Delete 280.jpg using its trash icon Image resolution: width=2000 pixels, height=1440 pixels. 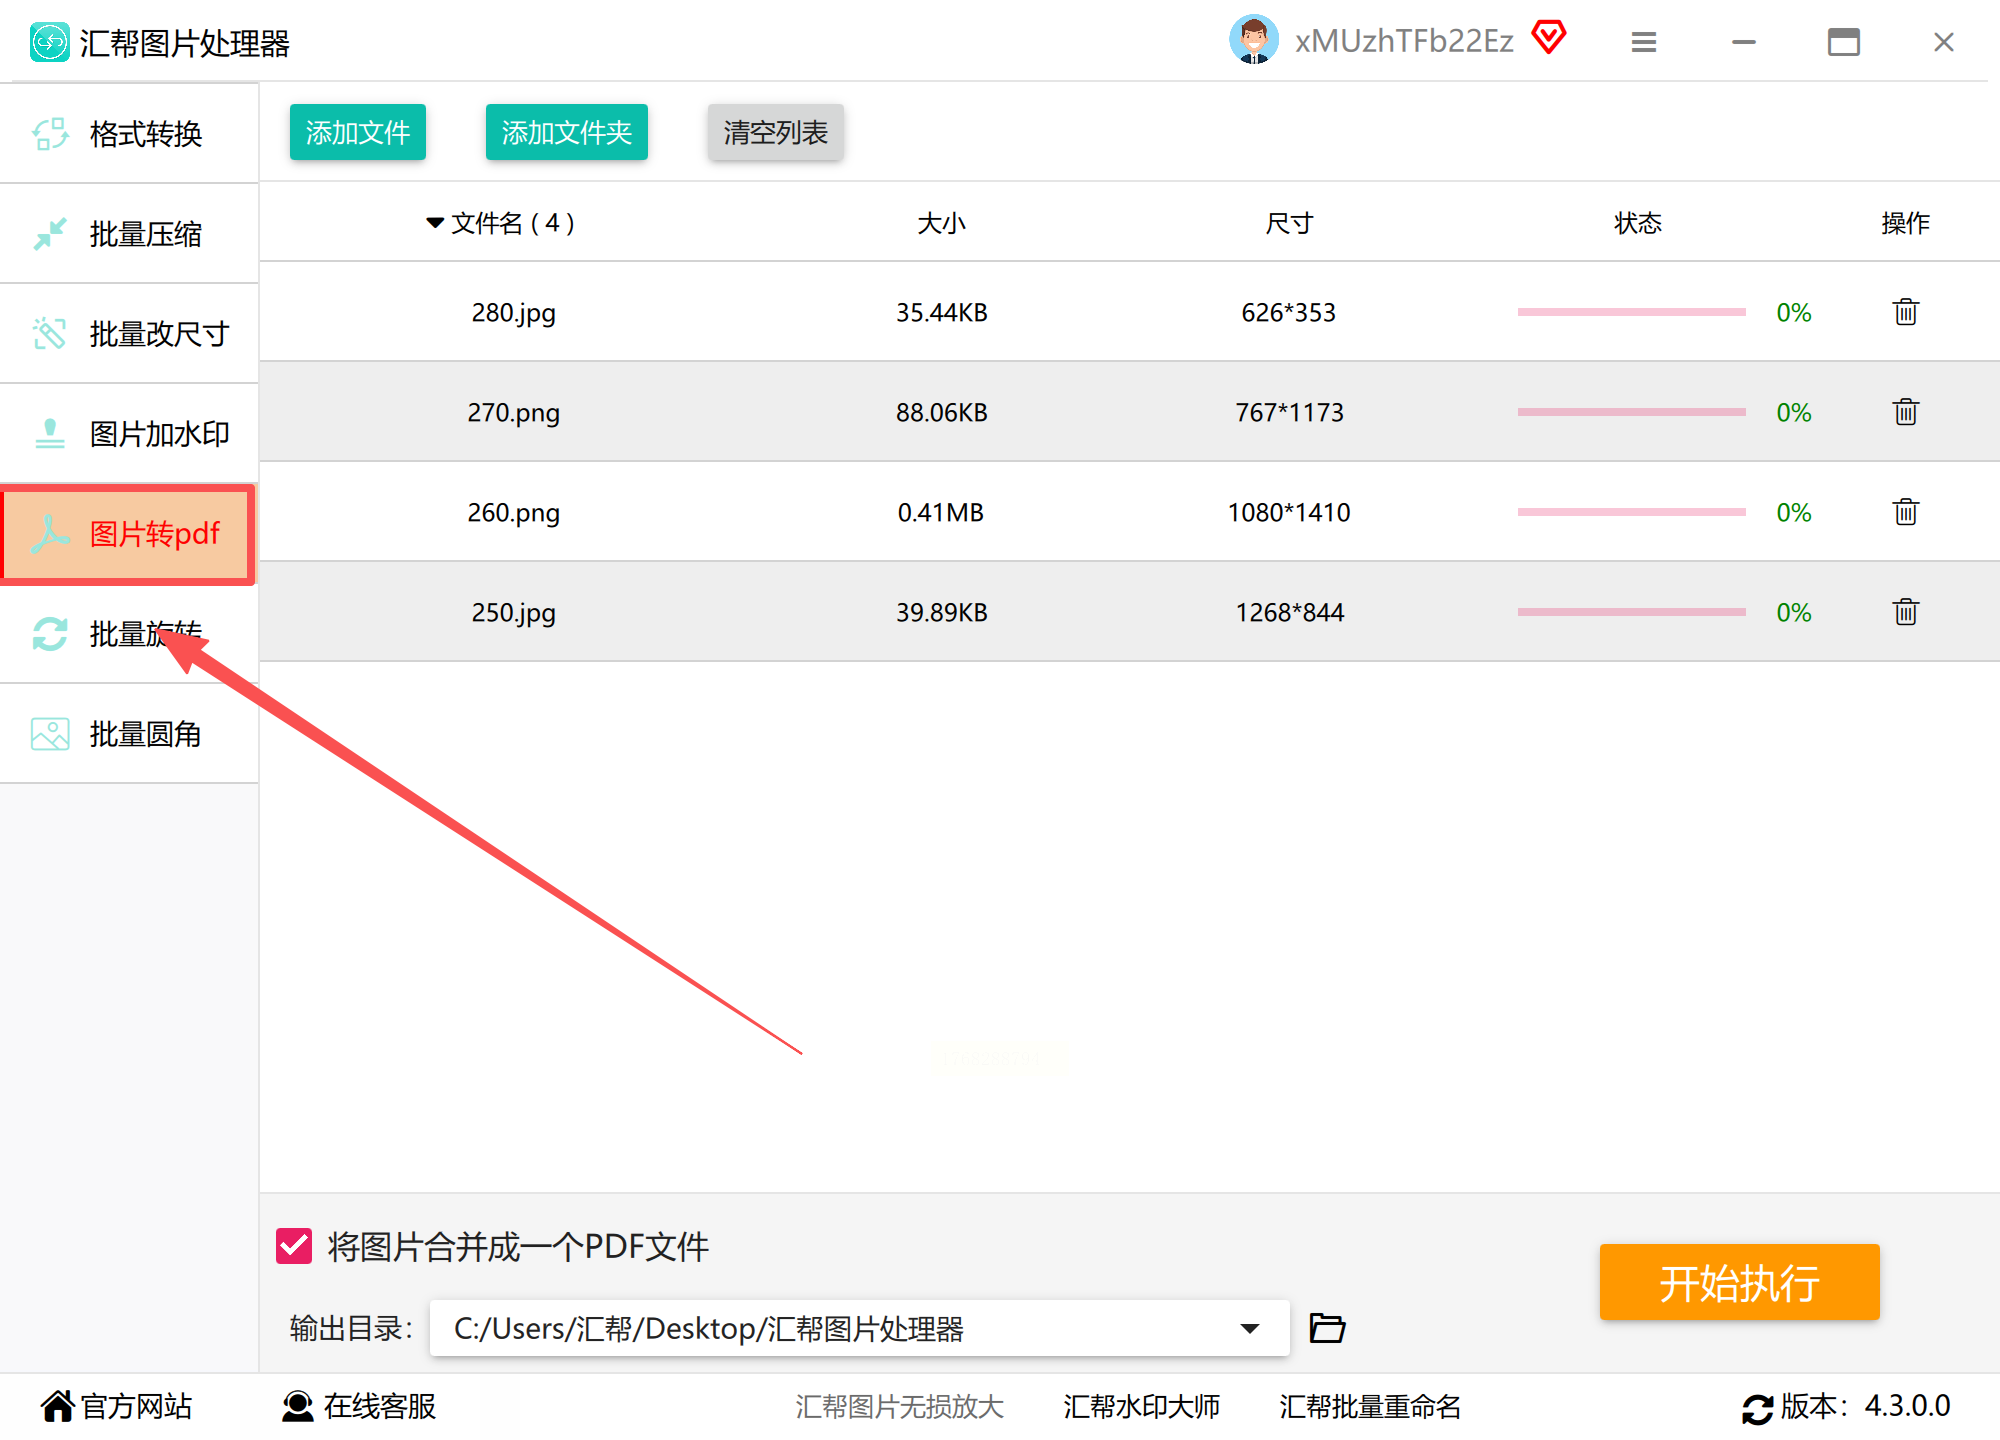[1905, 312]
